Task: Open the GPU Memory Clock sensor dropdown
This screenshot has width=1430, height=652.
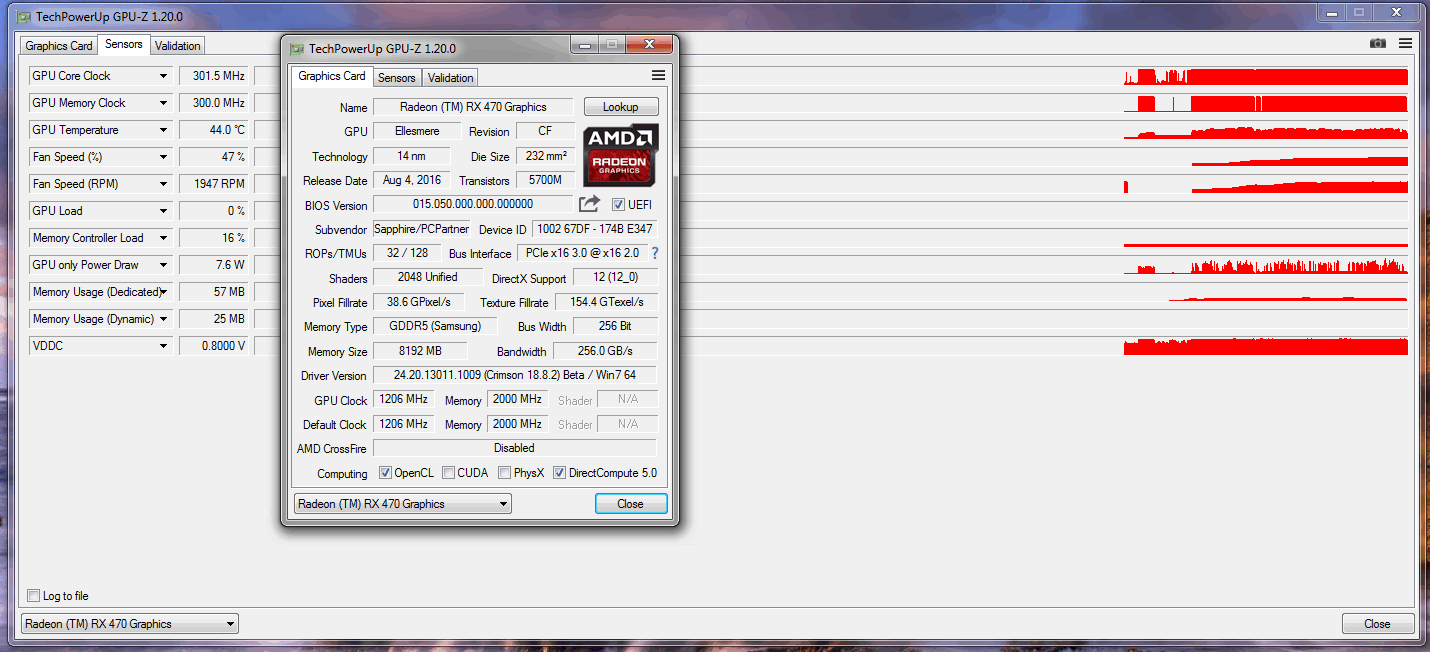Action: click(163, 103)
